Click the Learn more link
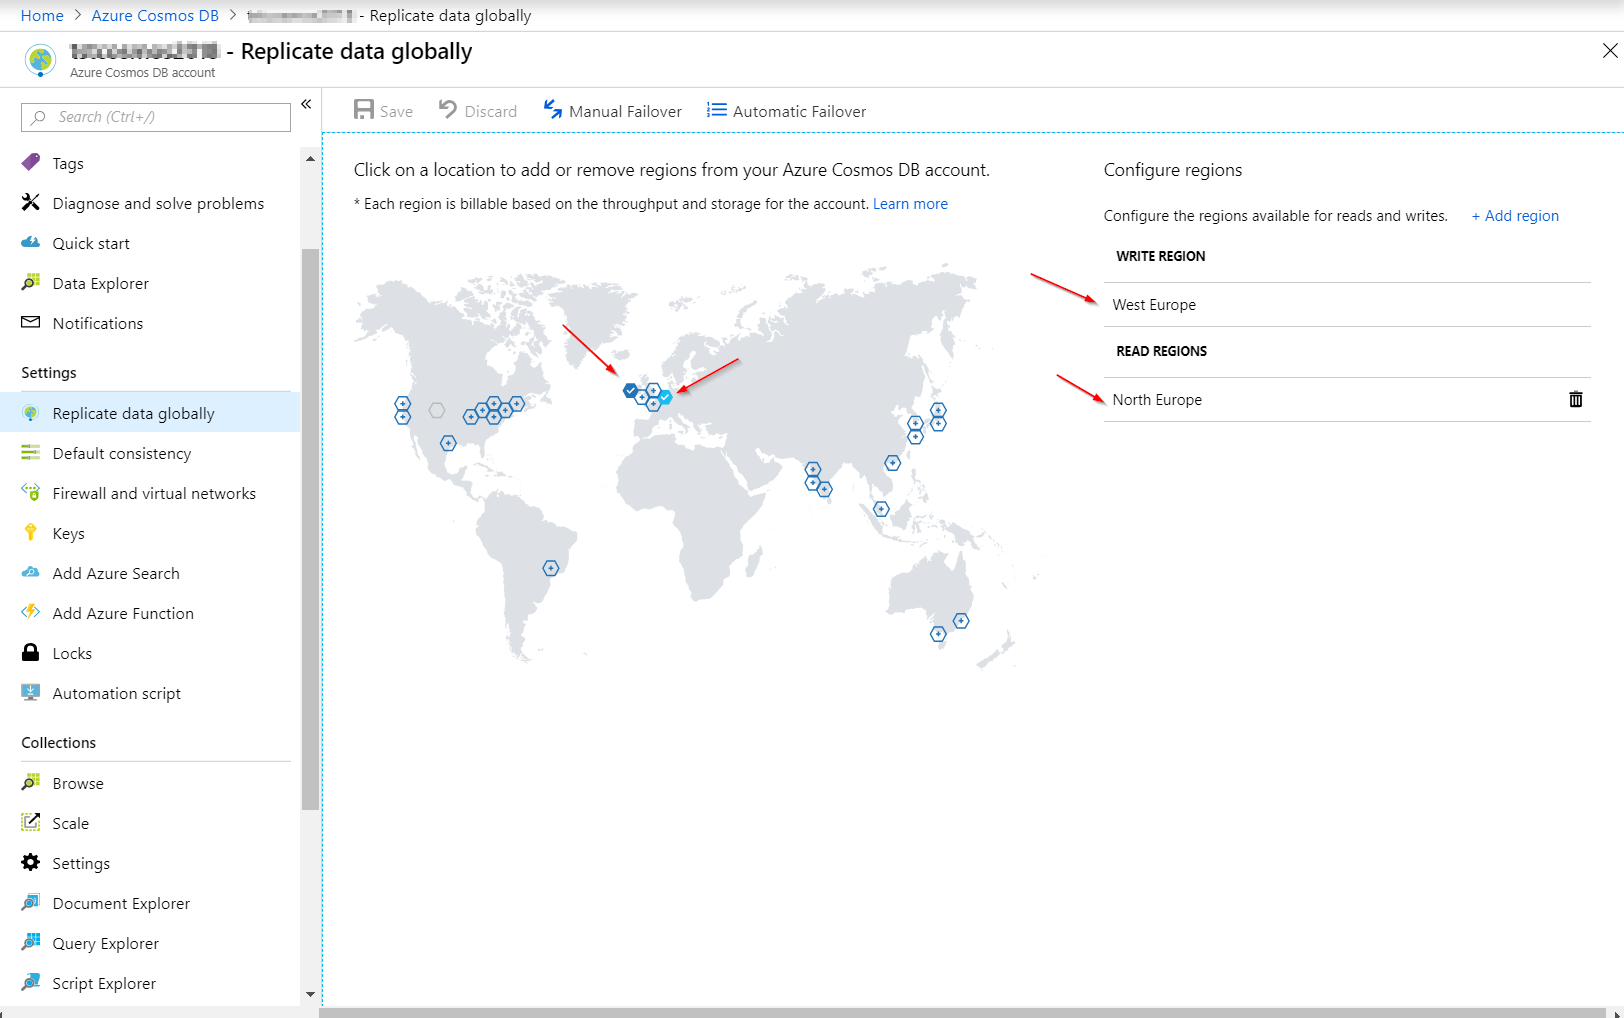 pos(910,204)
